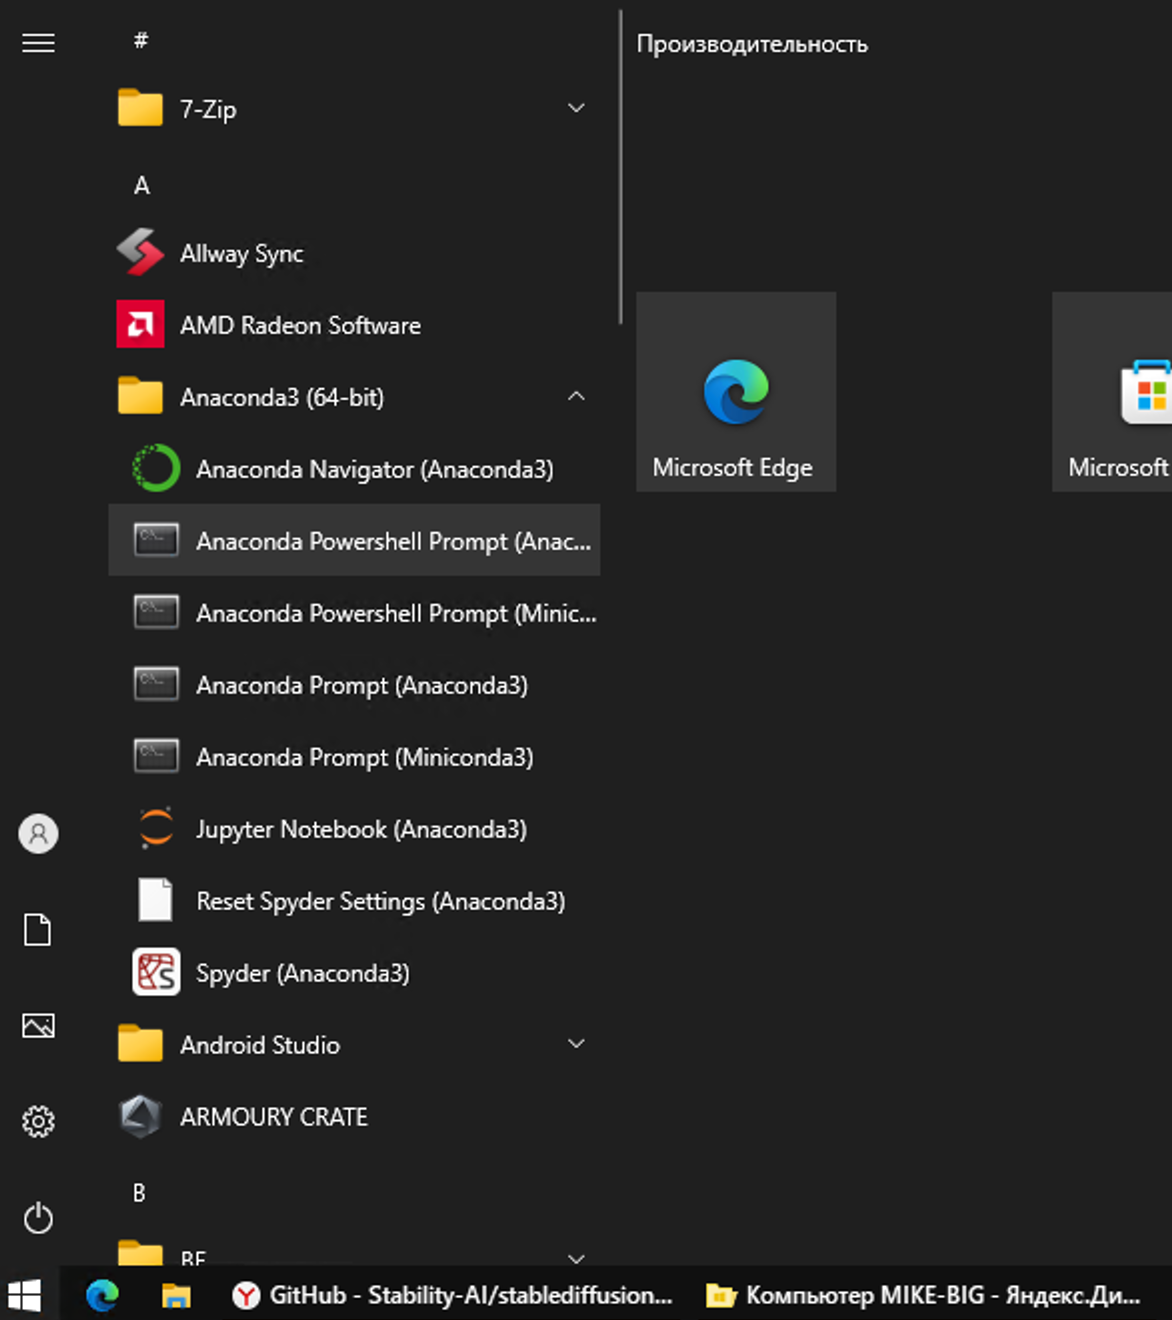This screenshot has height=1320, width=1172.
Task: Select Reset Spyder Settings (Anaconda3)
Action: coord(380,901)
